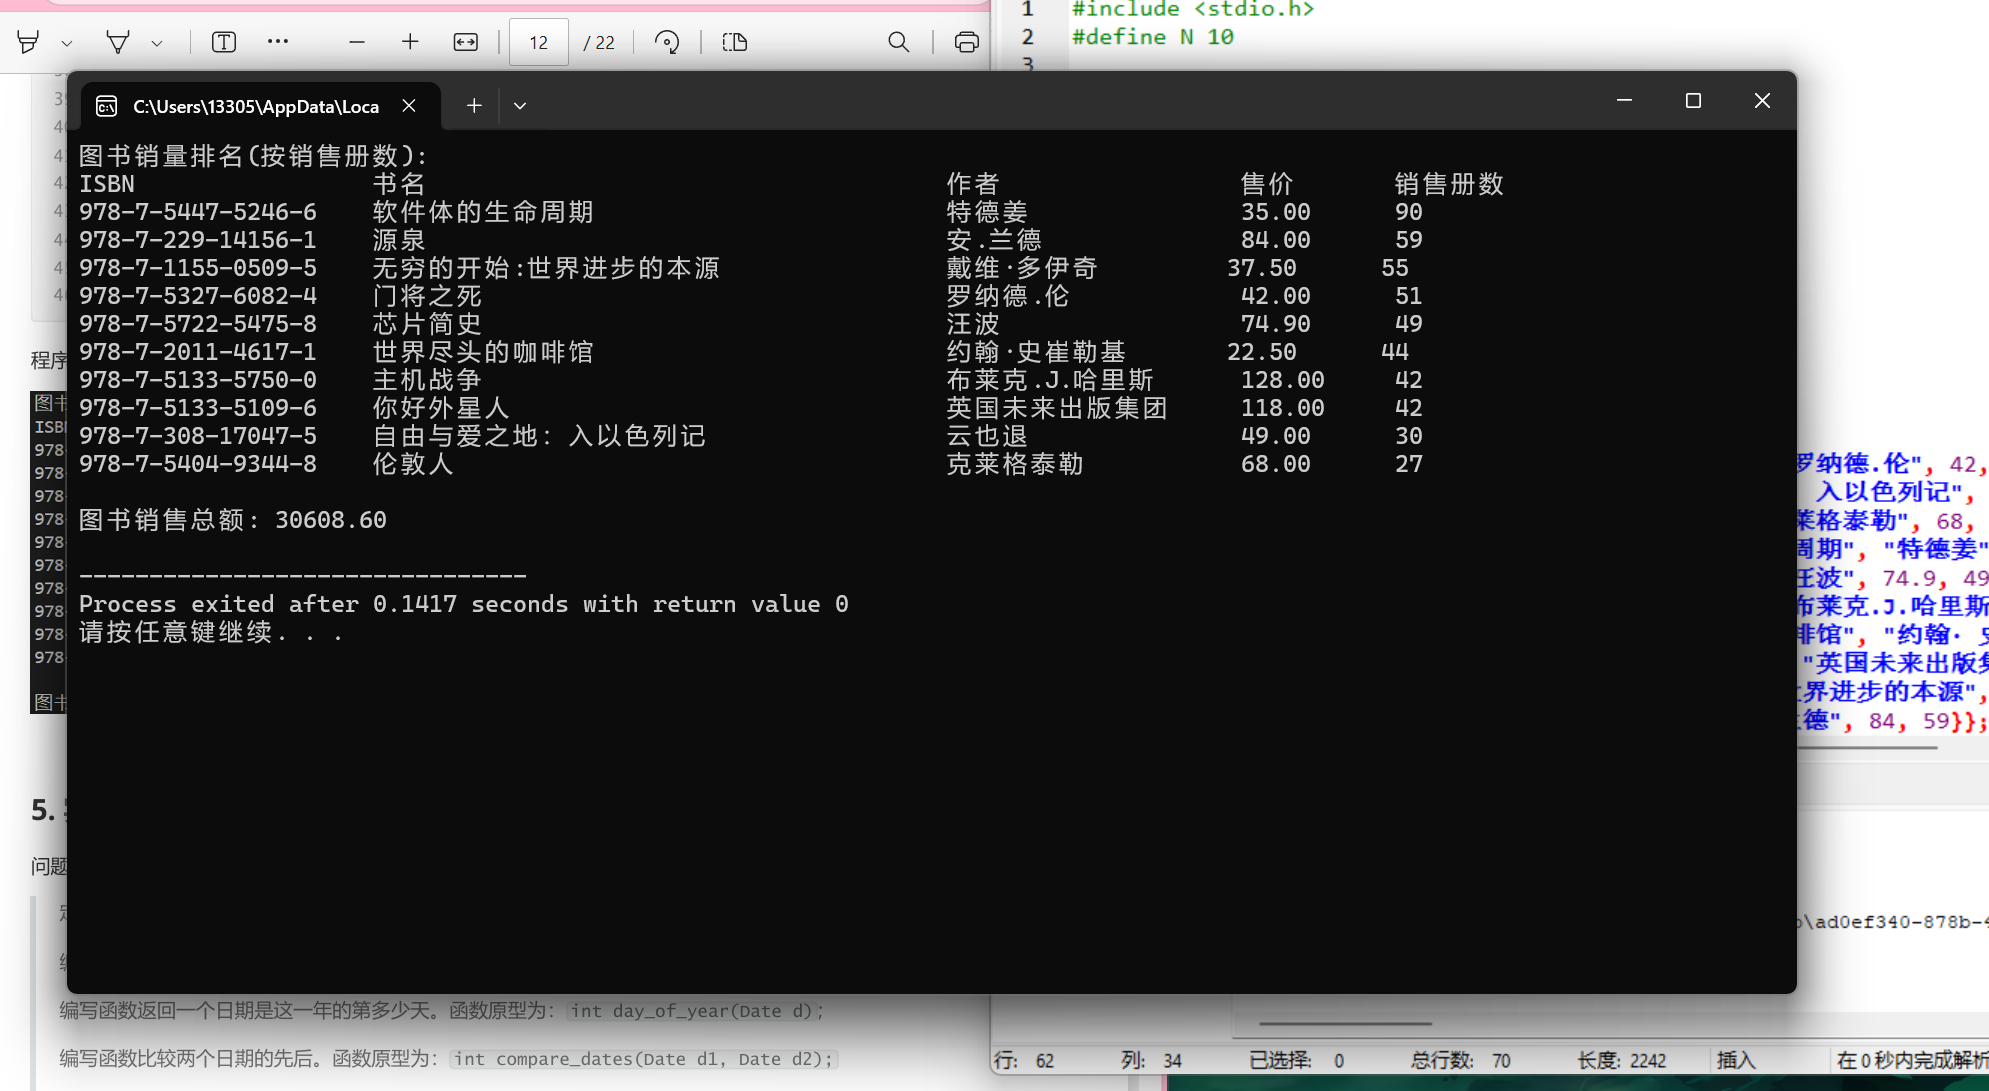Toggle insert mode in the editor status bar
The width and height of the screenshot is (1989, 1091).
point(1737,1060)
